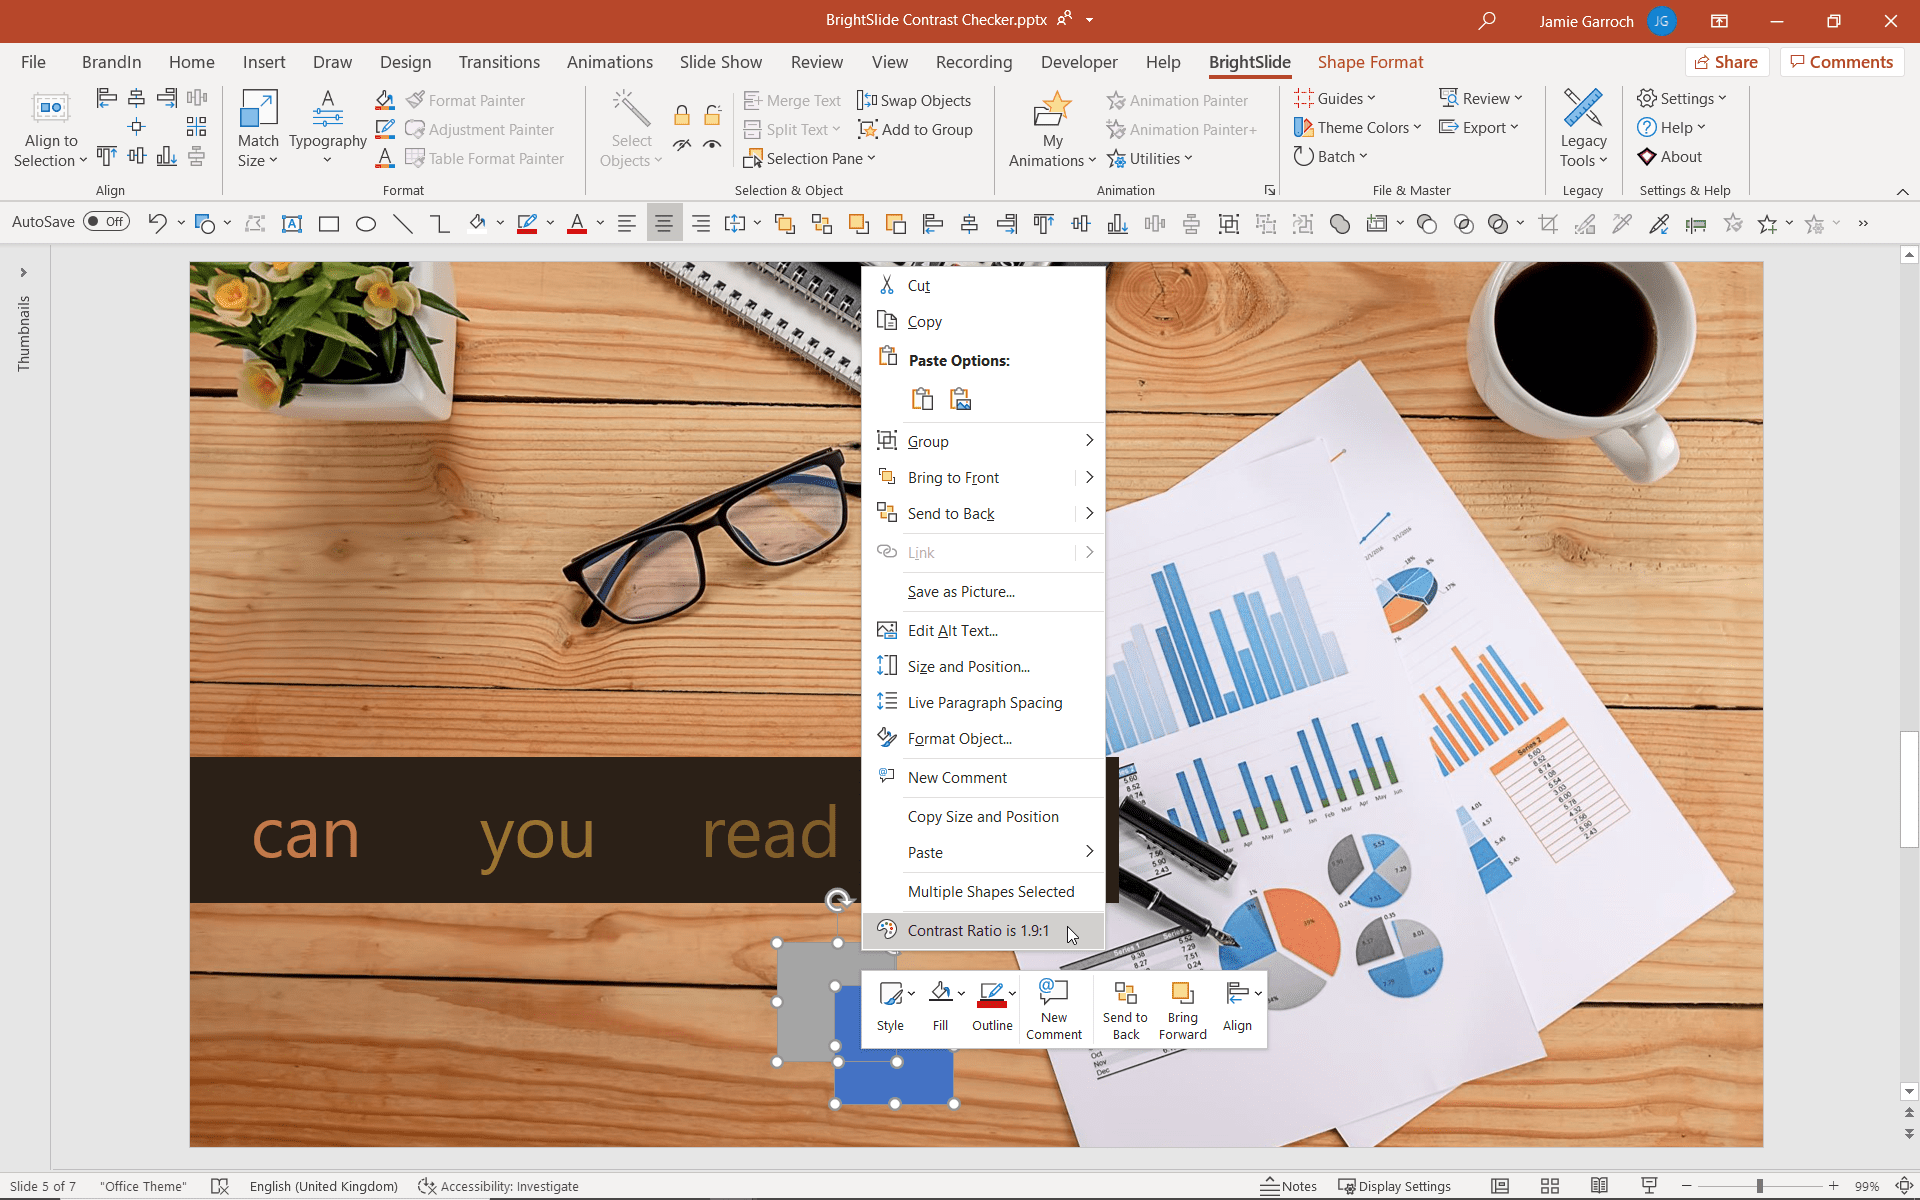Screen dimensions: 1920x1200
Task: Click the lock shape padlock icon
Action: click(681, 114)
